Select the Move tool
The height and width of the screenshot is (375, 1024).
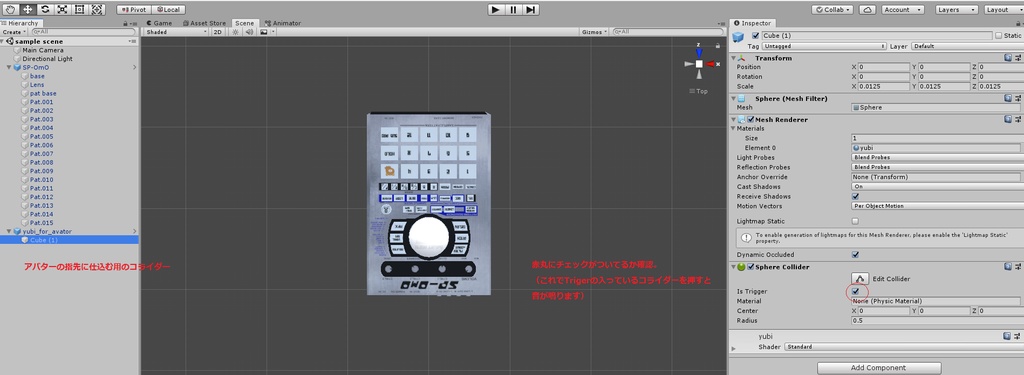pyautogui.click(x=28, y=9)
